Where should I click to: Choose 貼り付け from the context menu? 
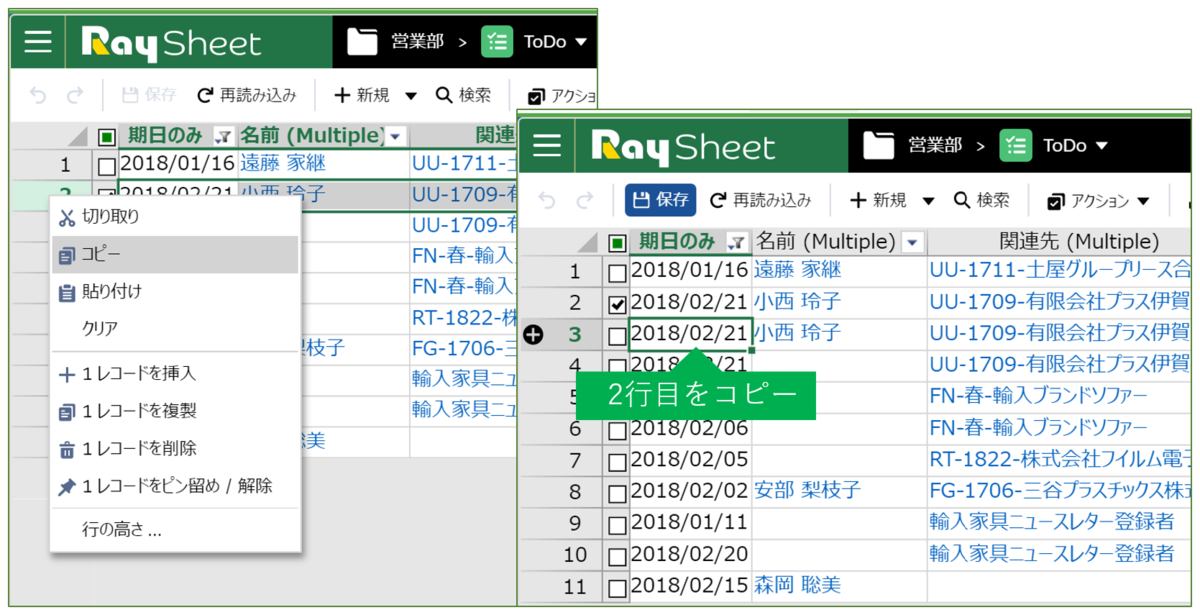tap(175, 292)
